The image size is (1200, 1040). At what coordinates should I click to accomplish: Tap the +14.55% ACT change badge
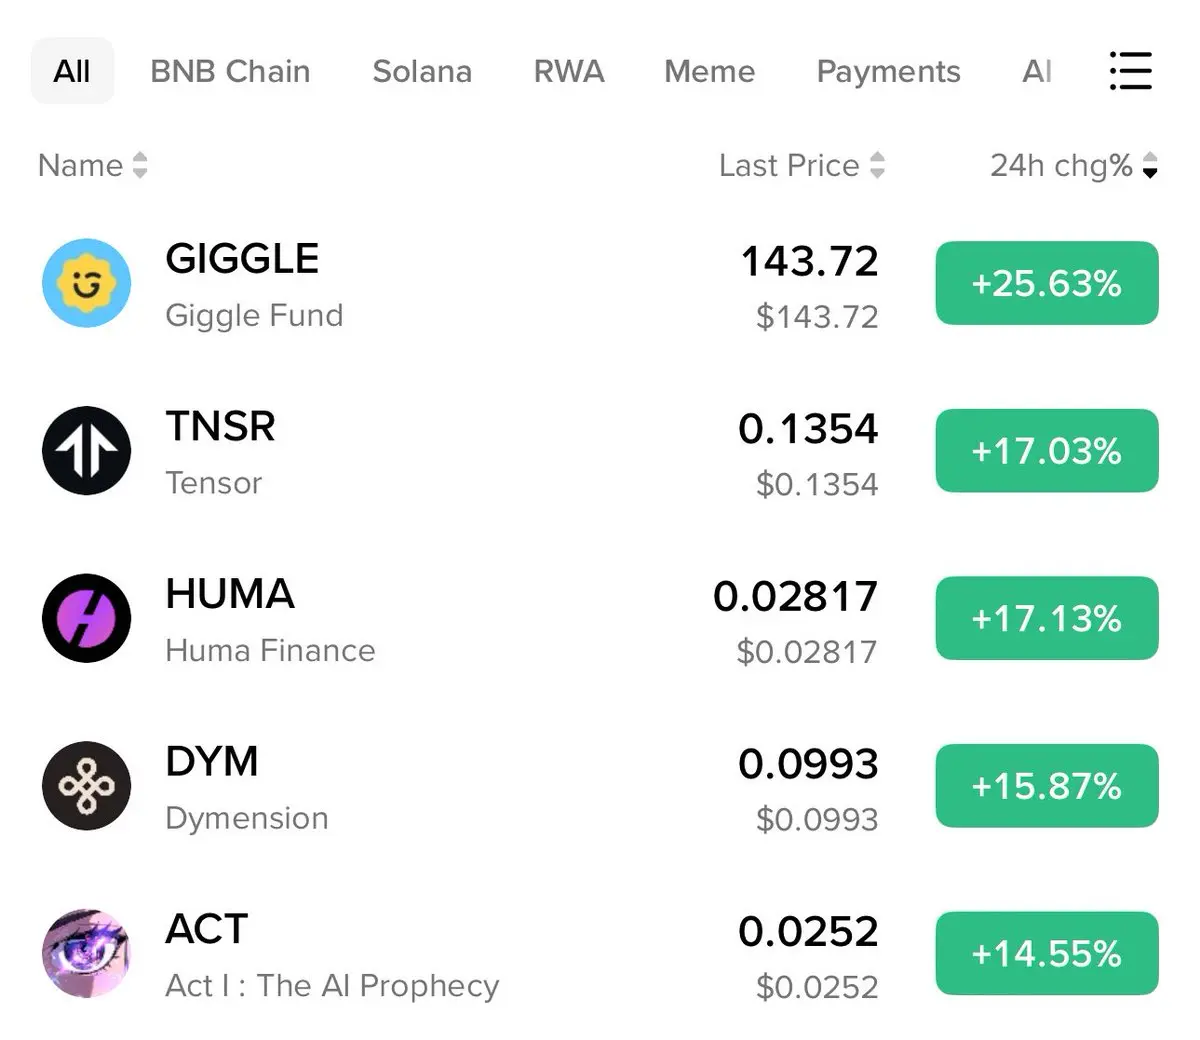click(x=1047, y=953)
